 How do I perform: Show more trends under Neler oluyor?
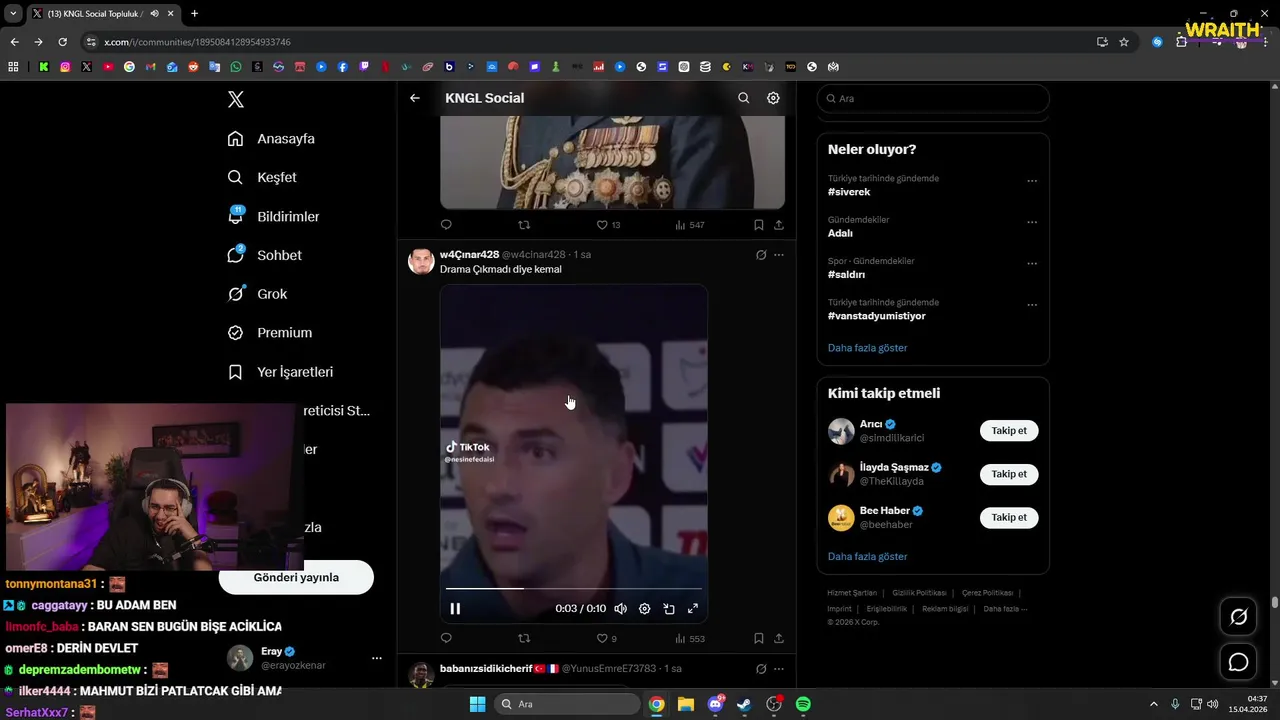pyautogui.click(x=867, y=348)
